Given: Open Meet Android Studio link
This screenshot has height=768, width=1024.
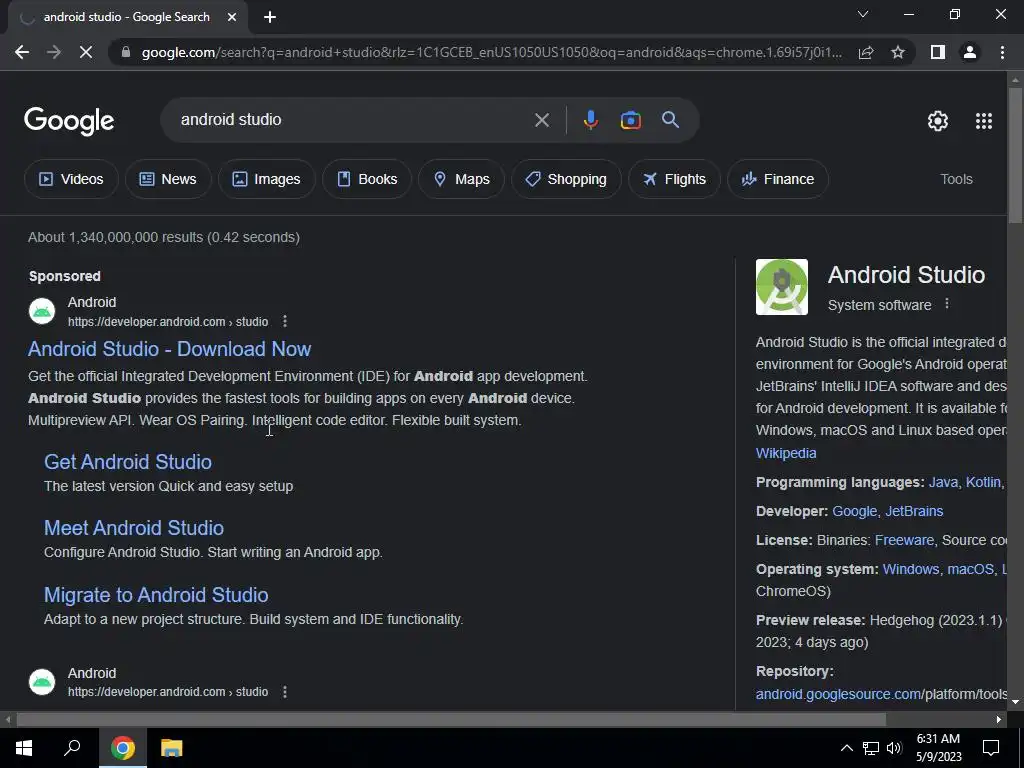Looking at the screenshot, I should click(134, 528).
